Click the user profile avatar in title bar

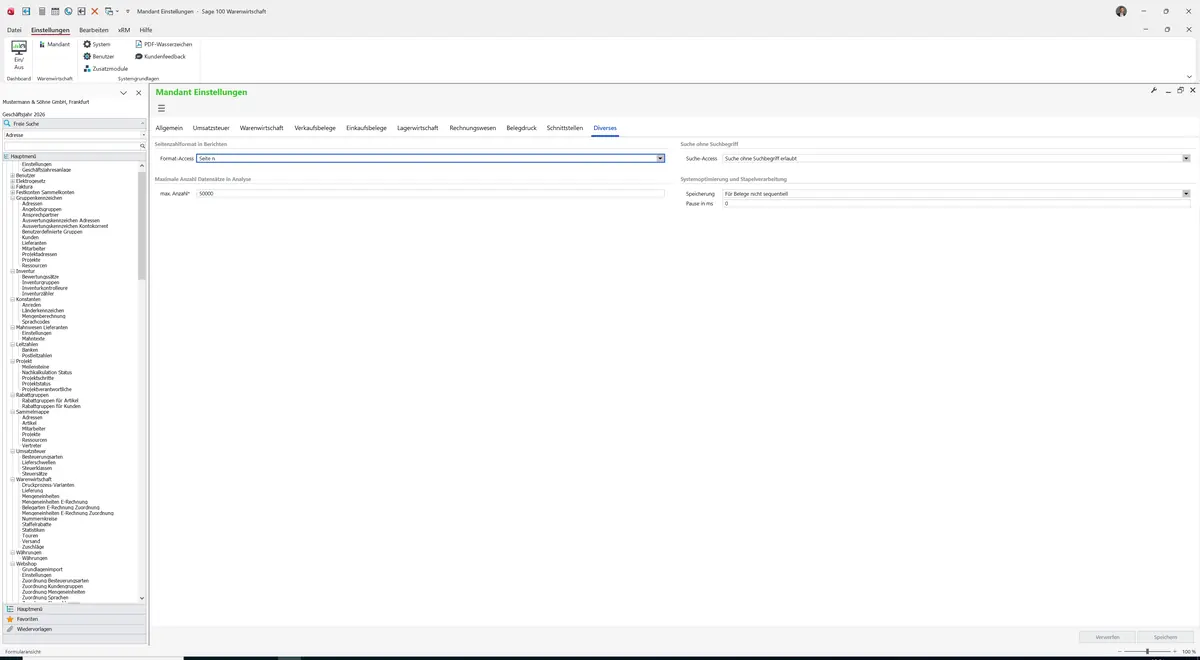(x=1121, y=11)
